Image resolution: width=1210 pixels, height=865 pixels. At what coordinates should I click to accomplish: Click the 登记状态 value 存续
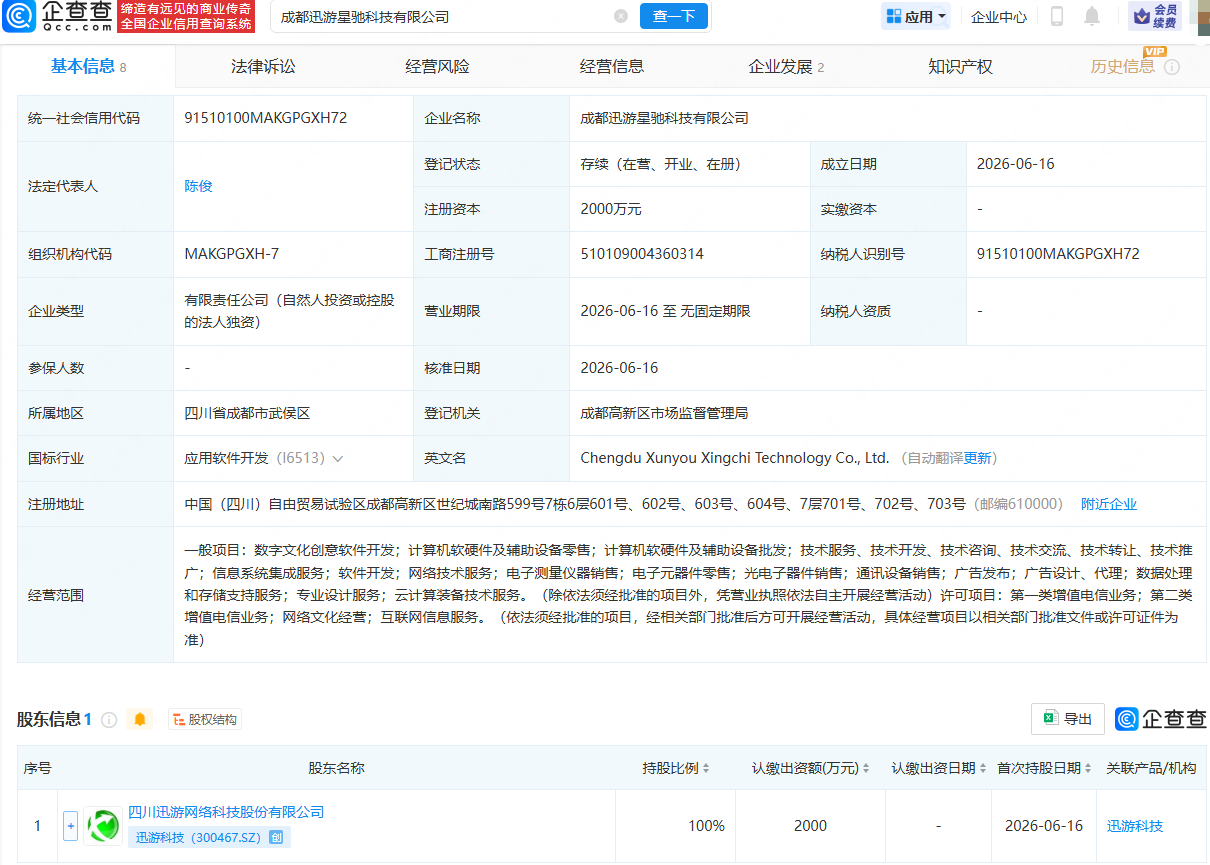[x=661, y=164]
